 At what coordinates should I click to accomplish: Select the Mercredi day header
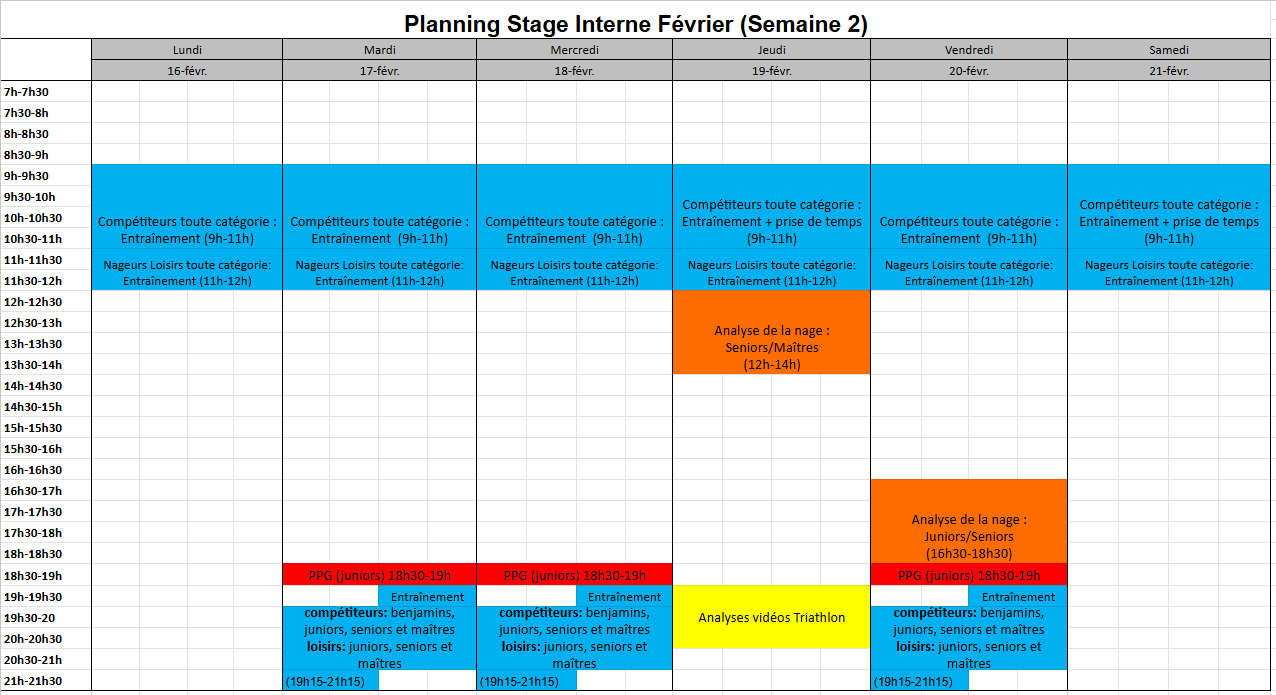point(574,50)
